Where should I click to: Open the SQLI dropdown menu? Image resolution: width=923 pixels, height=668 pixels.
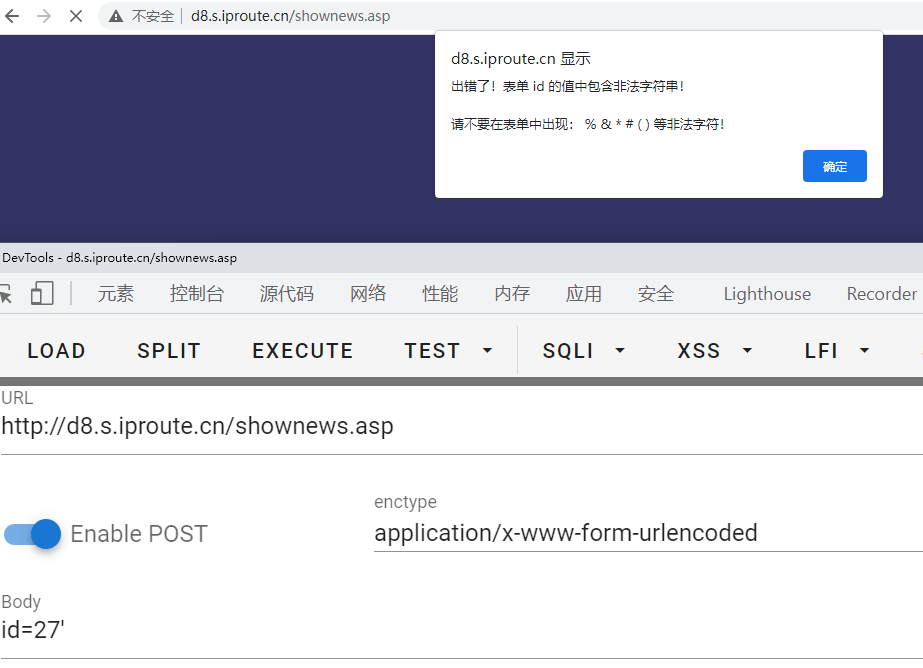tap(583, 351)
